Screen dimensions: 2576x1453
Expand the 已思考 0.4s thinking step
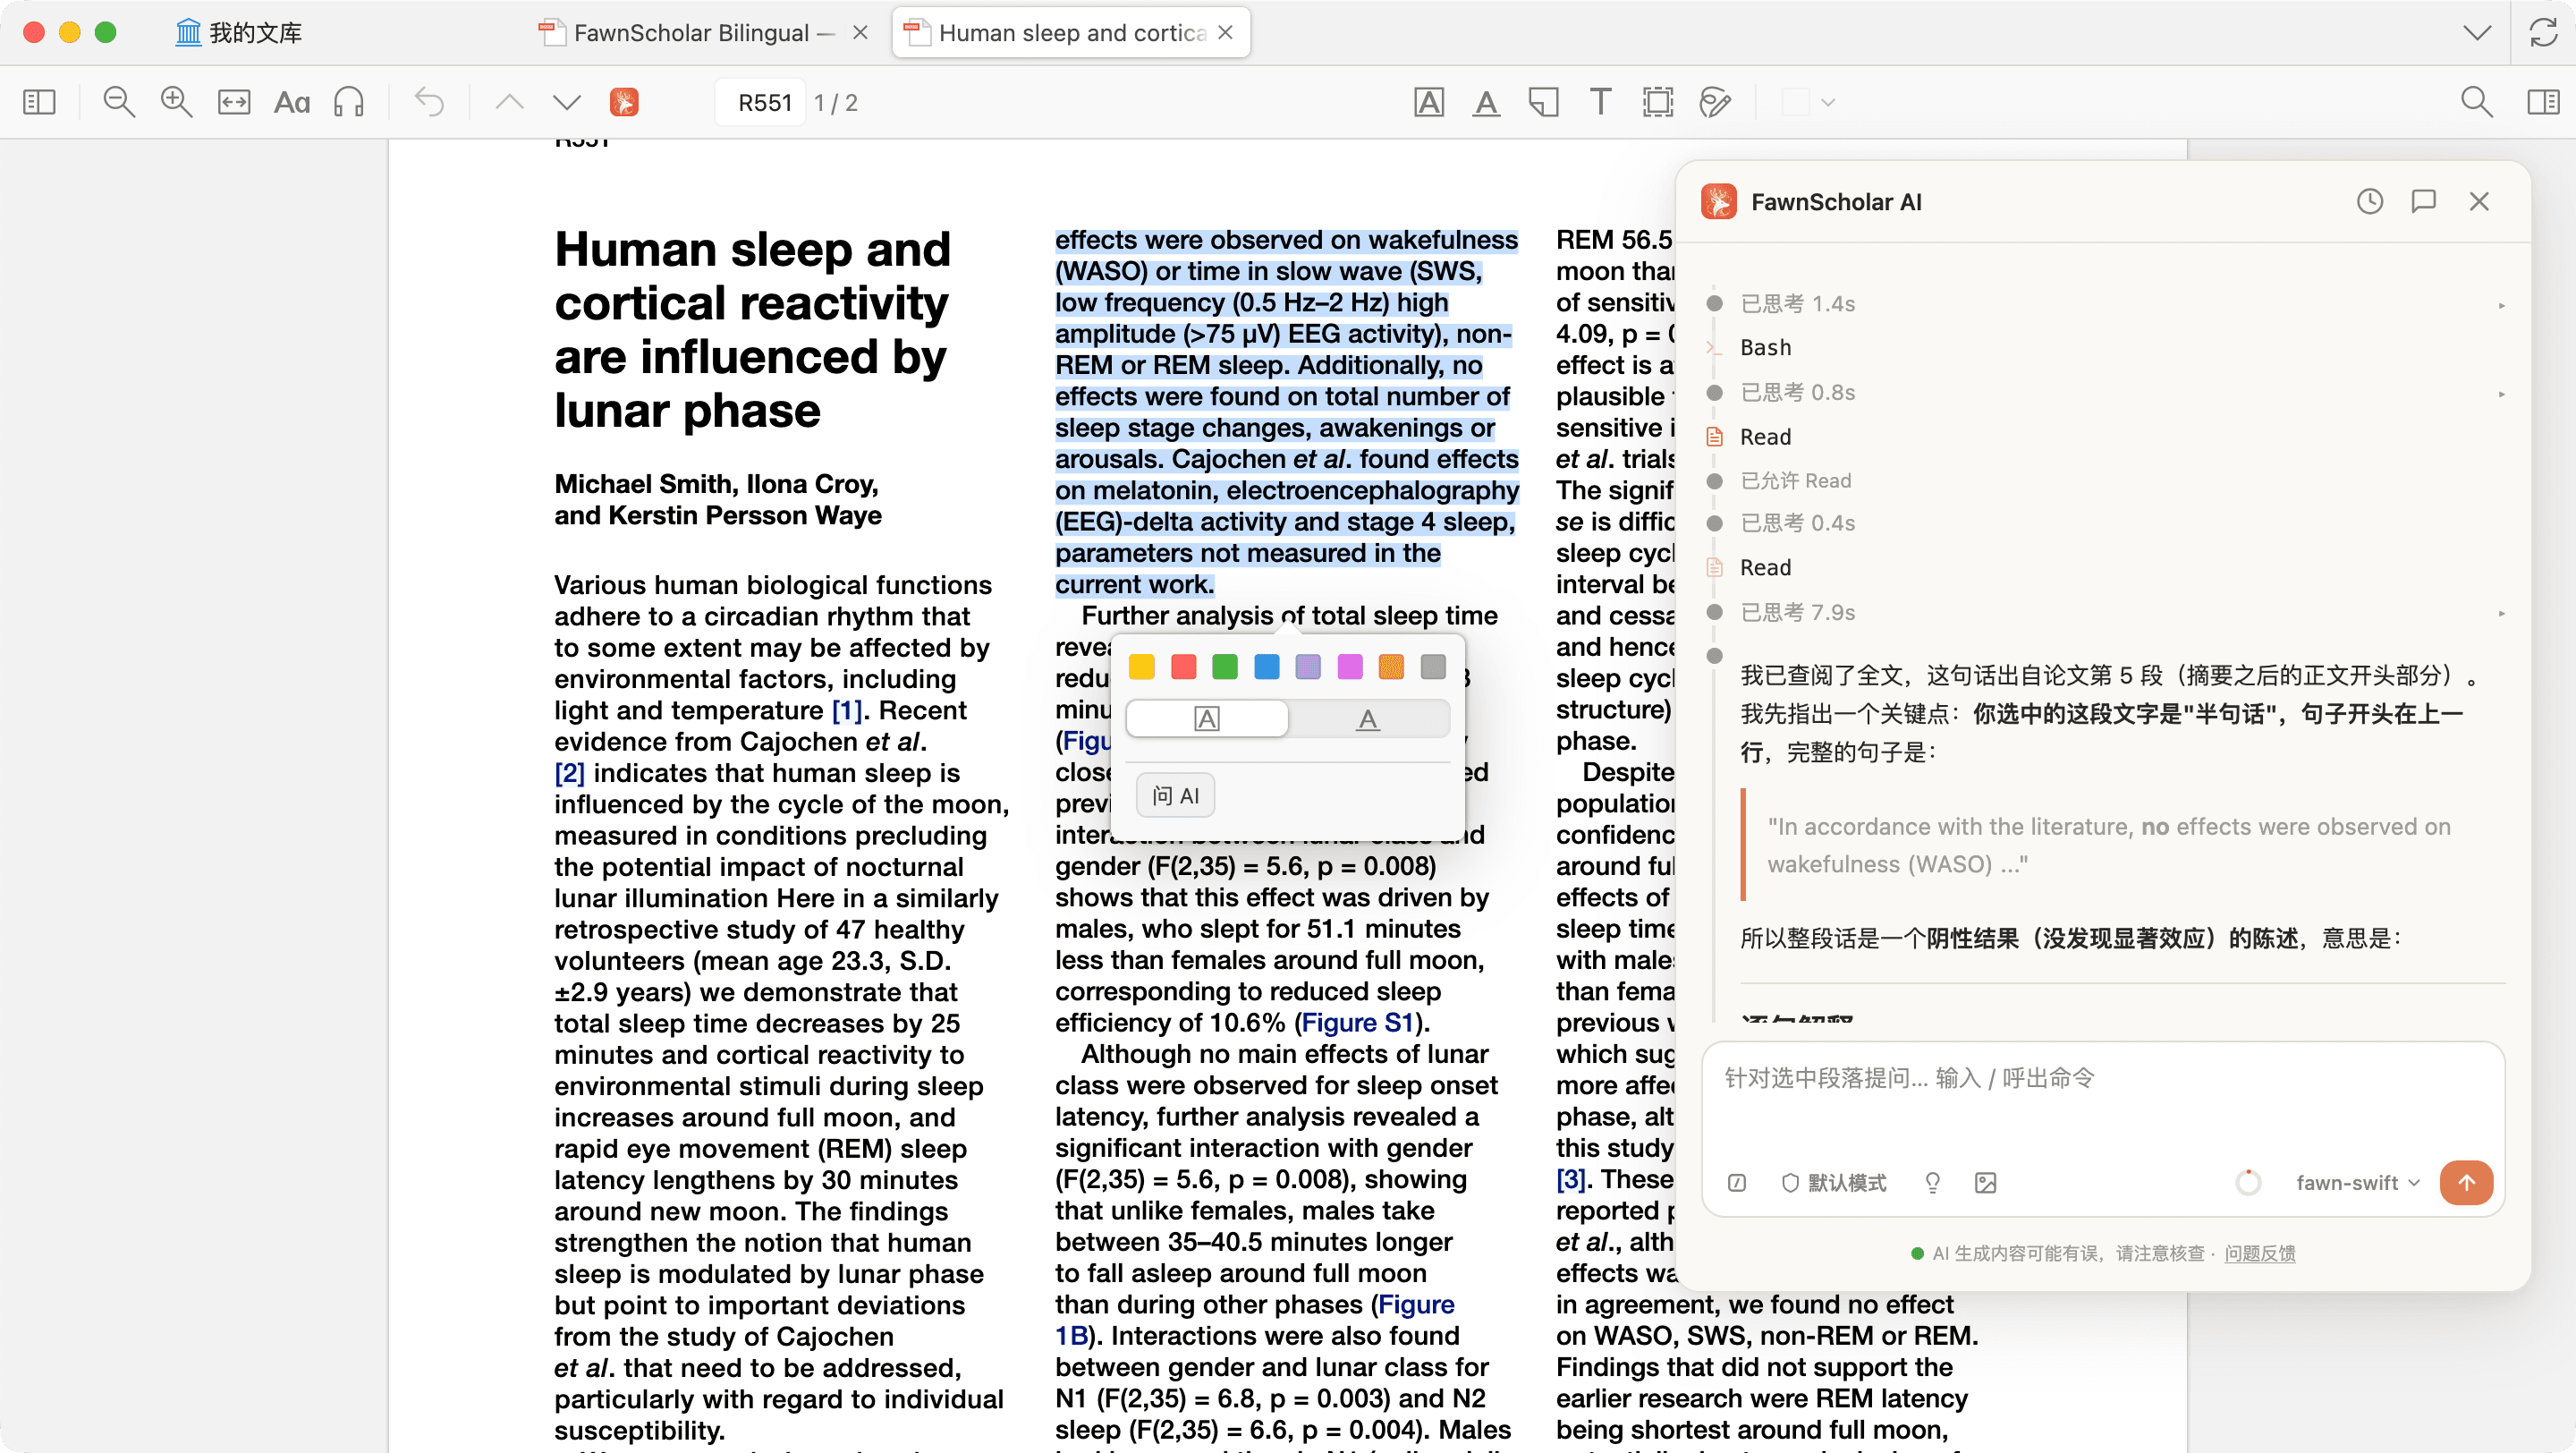coord(1797,523)
